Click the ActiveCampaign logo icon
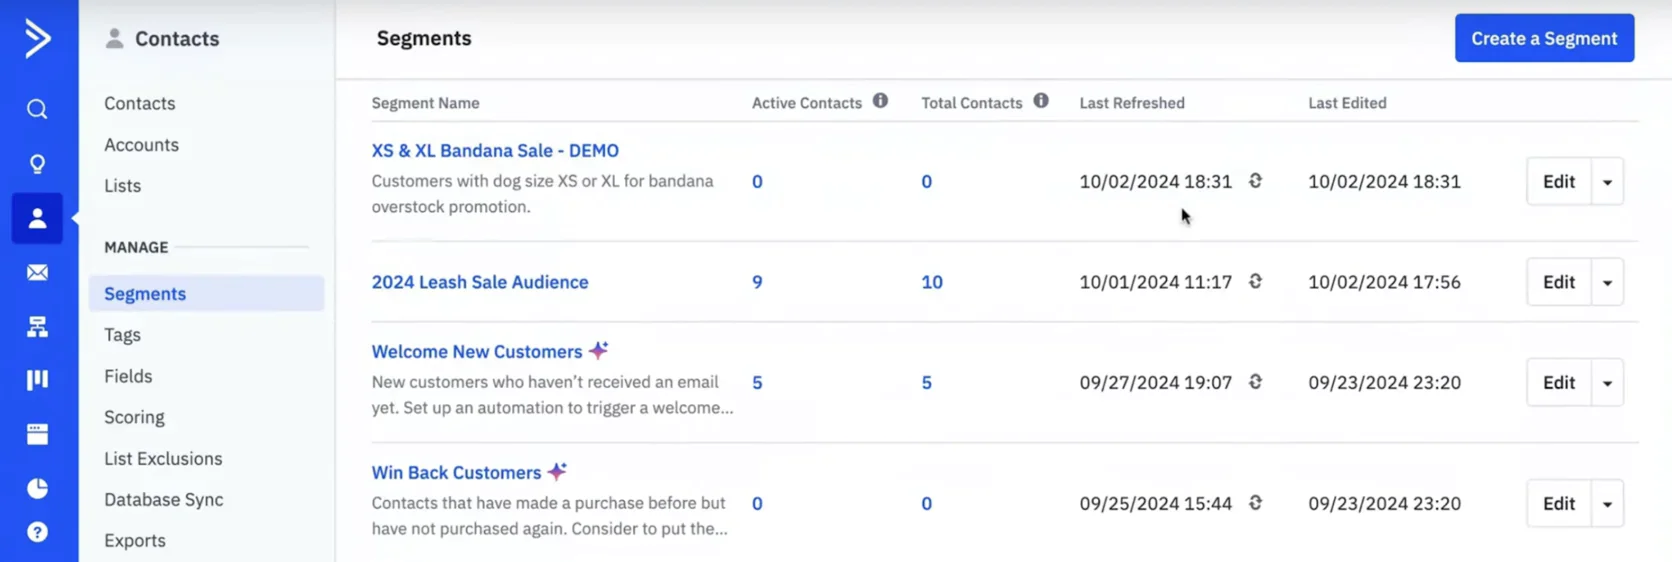This screenshot has height=562, width=1672. pos(37,39)
